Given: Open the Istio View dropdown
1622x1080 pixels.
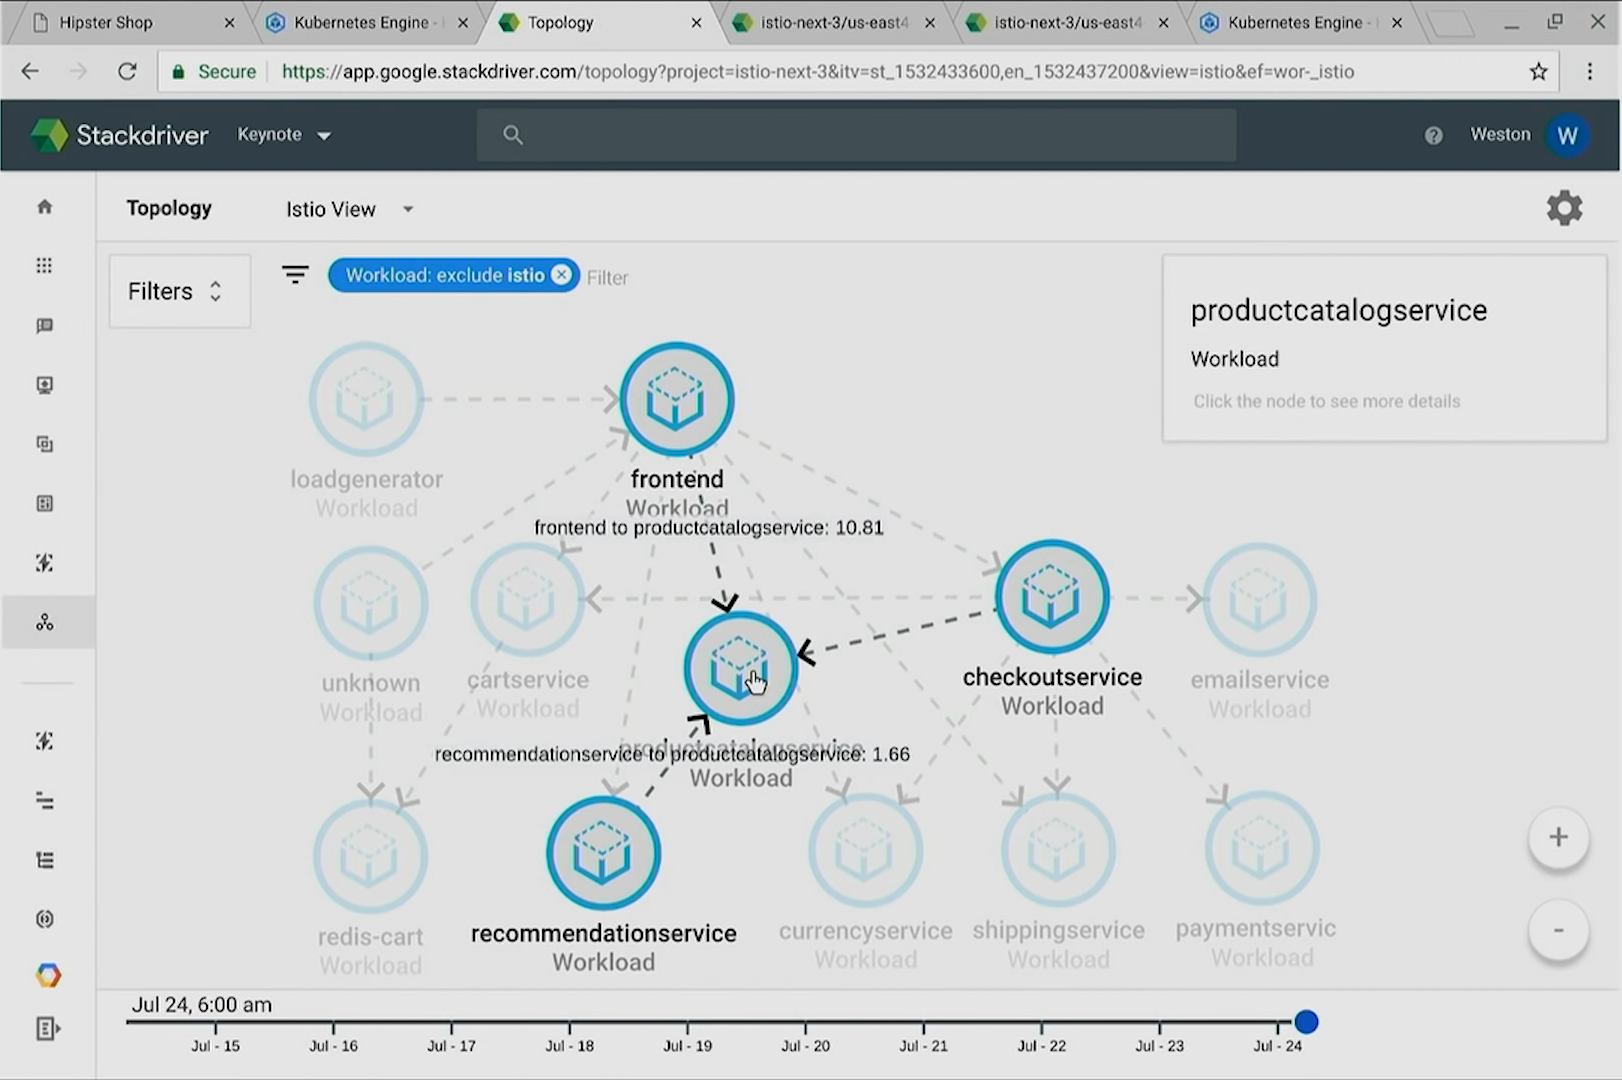Looking at the screenshot, I should [x=349, y=209].
